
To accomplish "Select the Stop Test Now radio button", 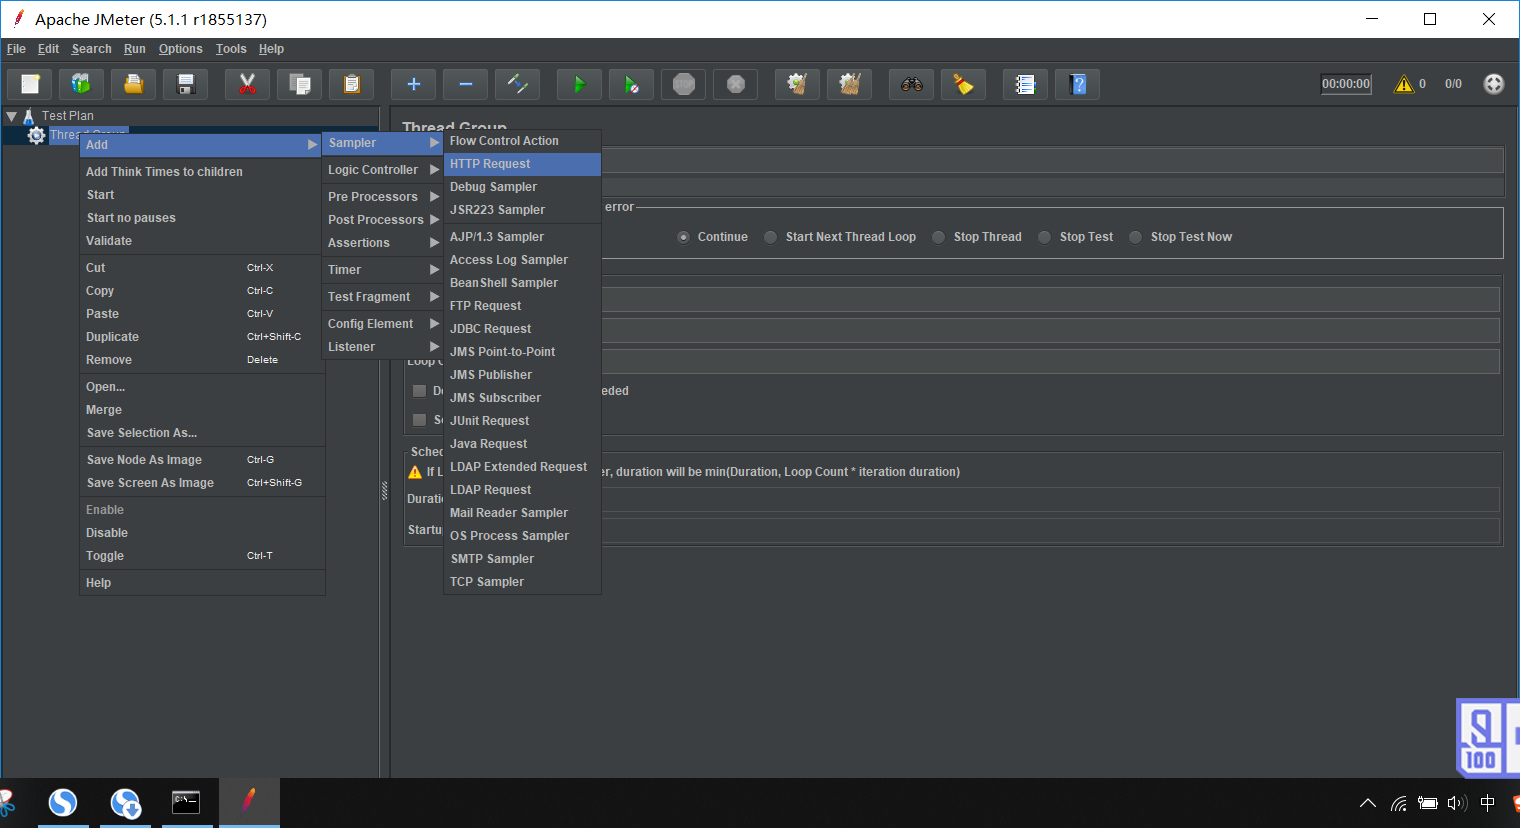I will [x=1135, y=237].
